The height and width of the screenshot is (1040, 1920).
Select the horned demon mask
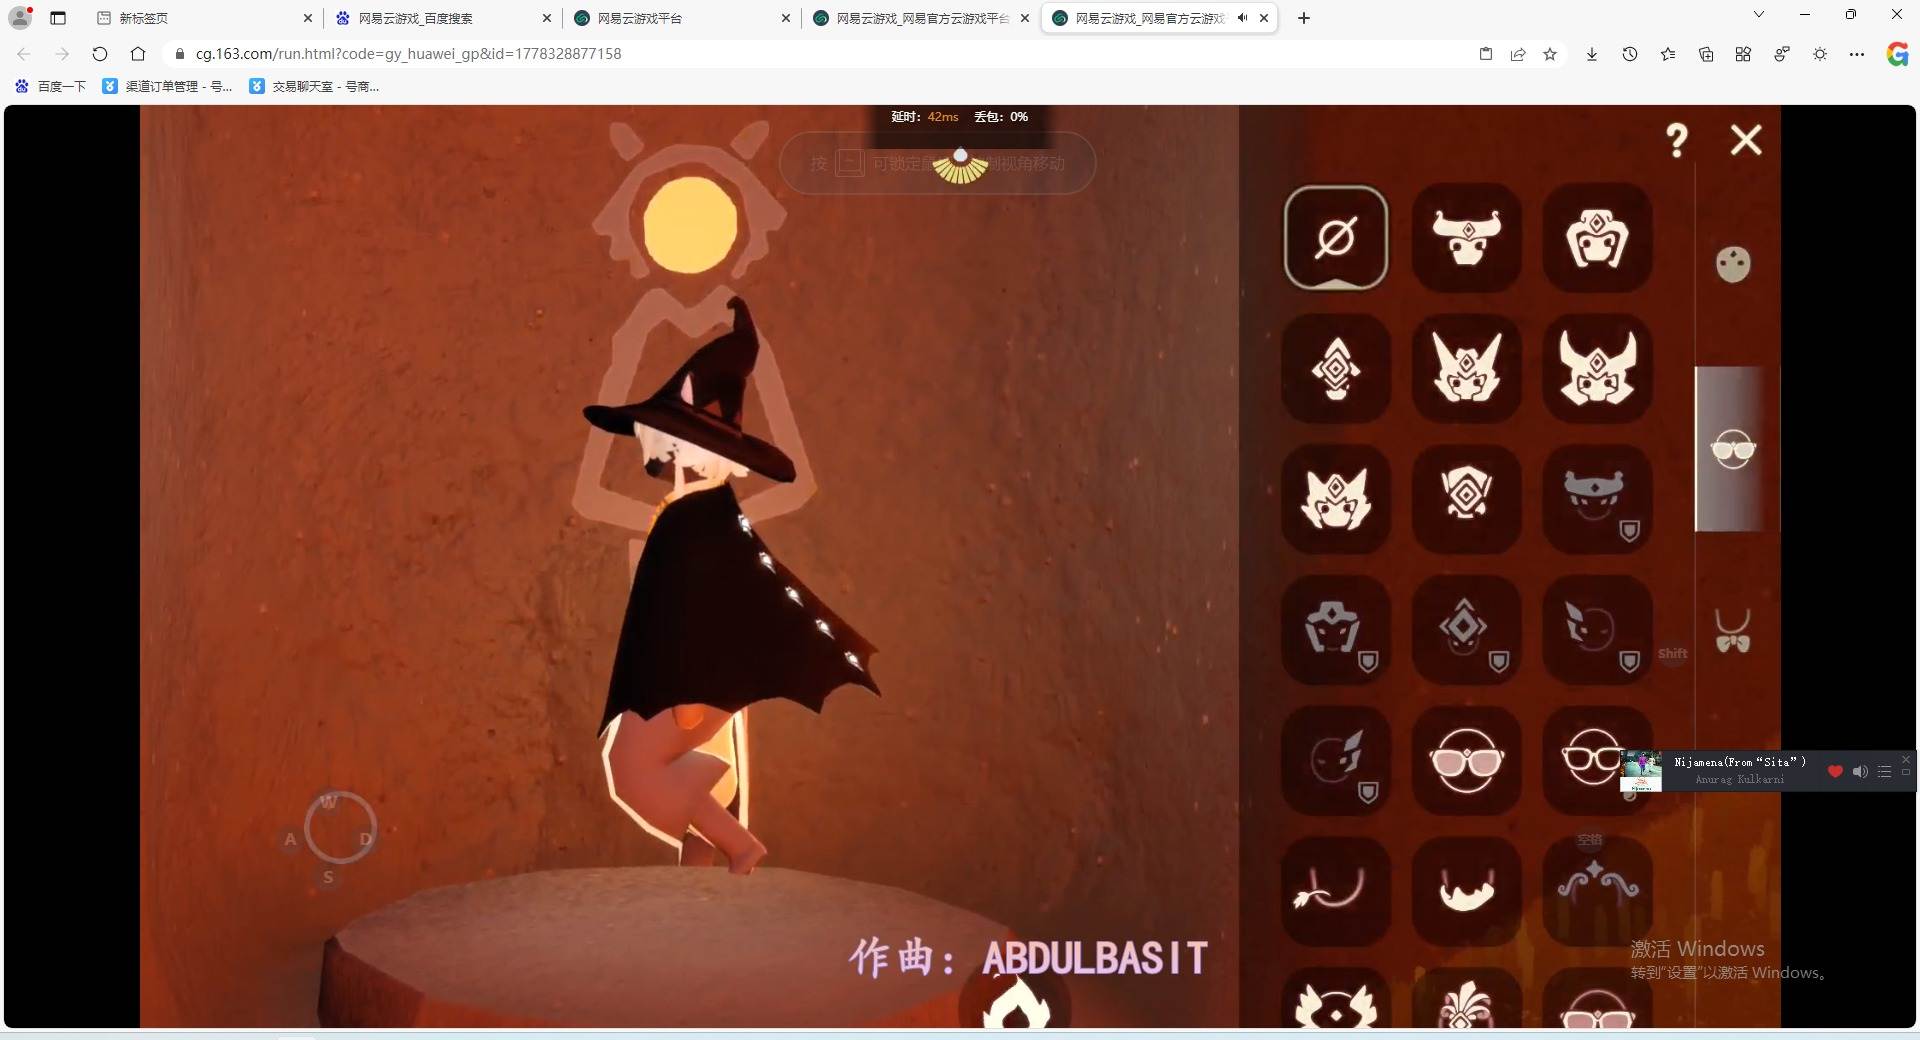(x=1597, y=368)
